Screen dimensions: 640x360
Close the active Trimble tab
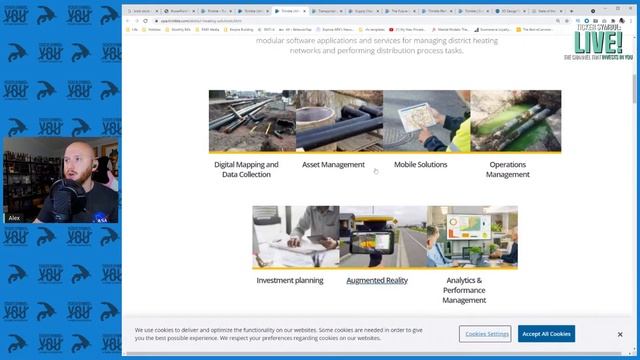pyautogui.click(x=304, y=11)
